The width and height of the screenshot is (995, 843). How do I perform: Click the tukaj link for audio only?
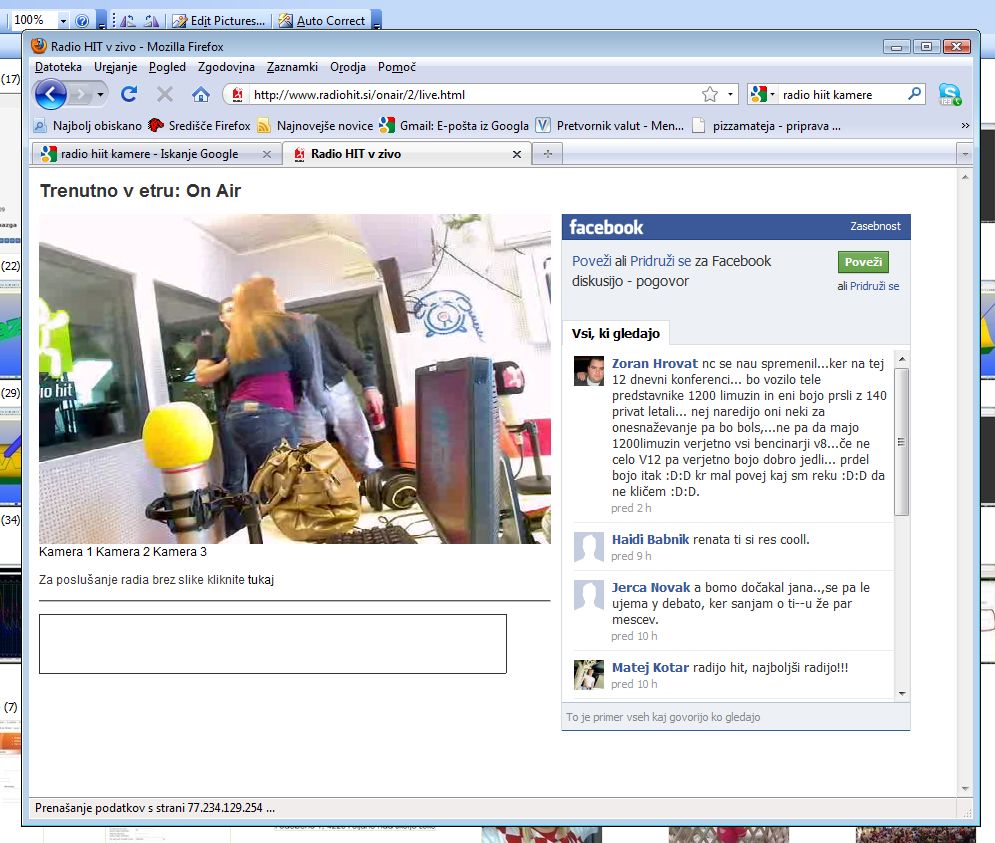coord(260,580)
